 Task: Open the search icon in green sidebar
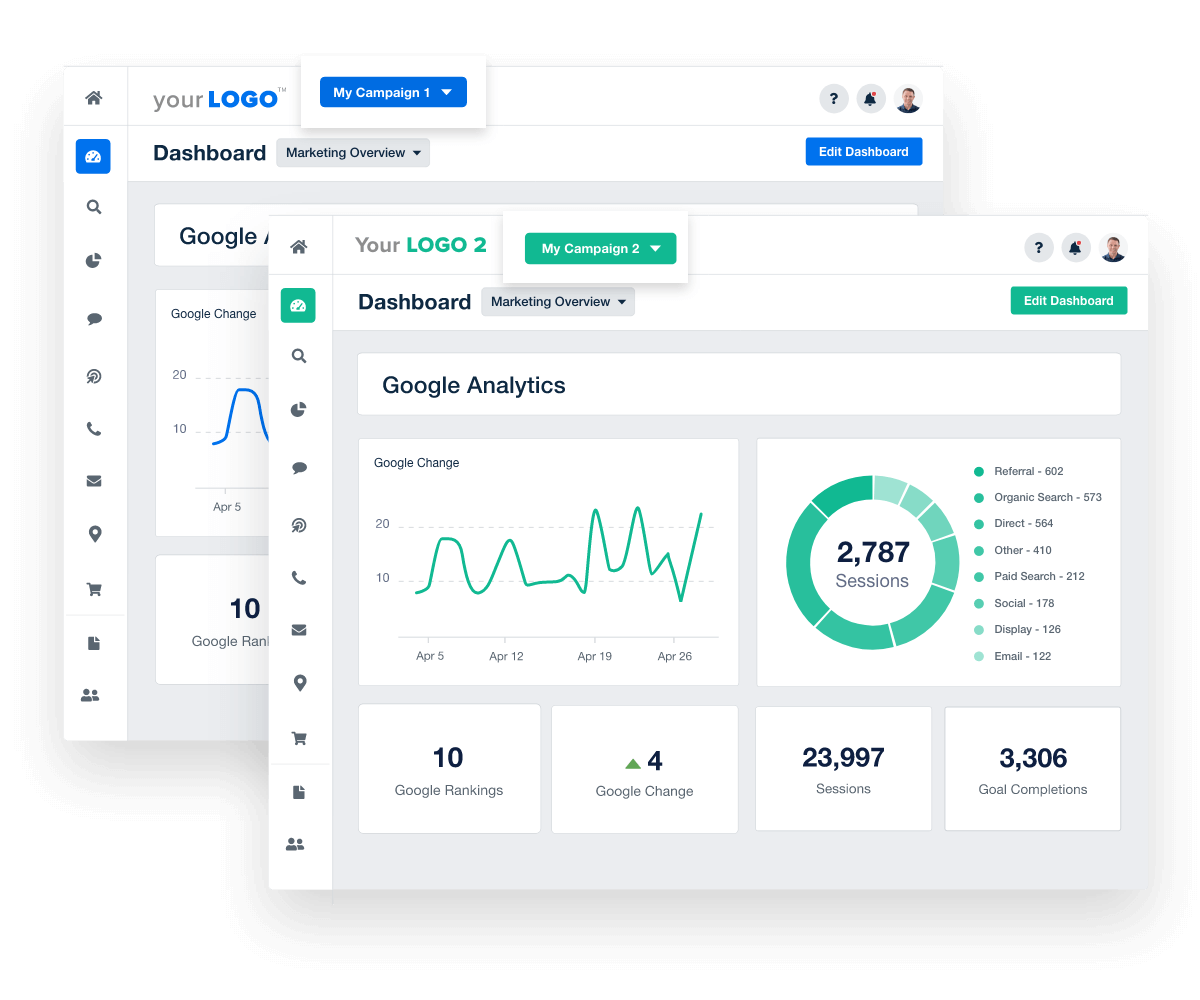click(x=298, y=356)
